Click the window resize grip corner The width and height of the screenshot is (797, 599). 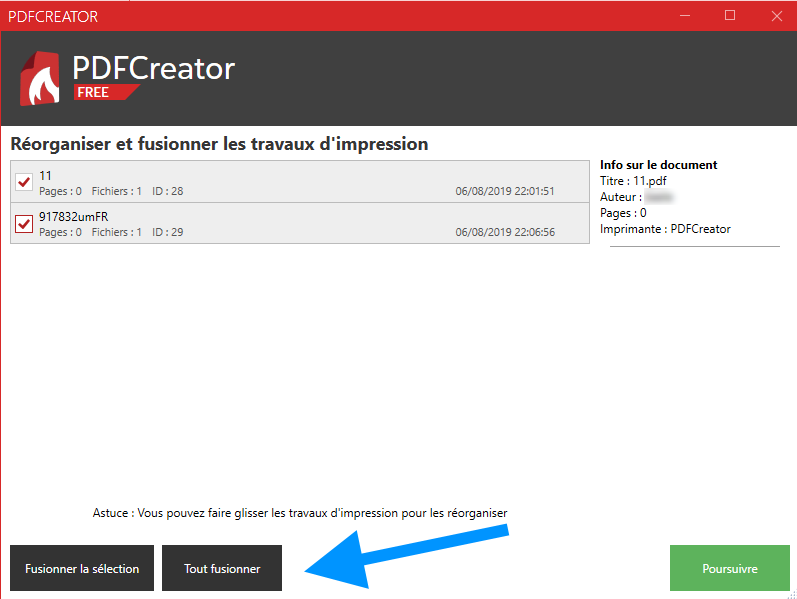[x=791, y=594]
